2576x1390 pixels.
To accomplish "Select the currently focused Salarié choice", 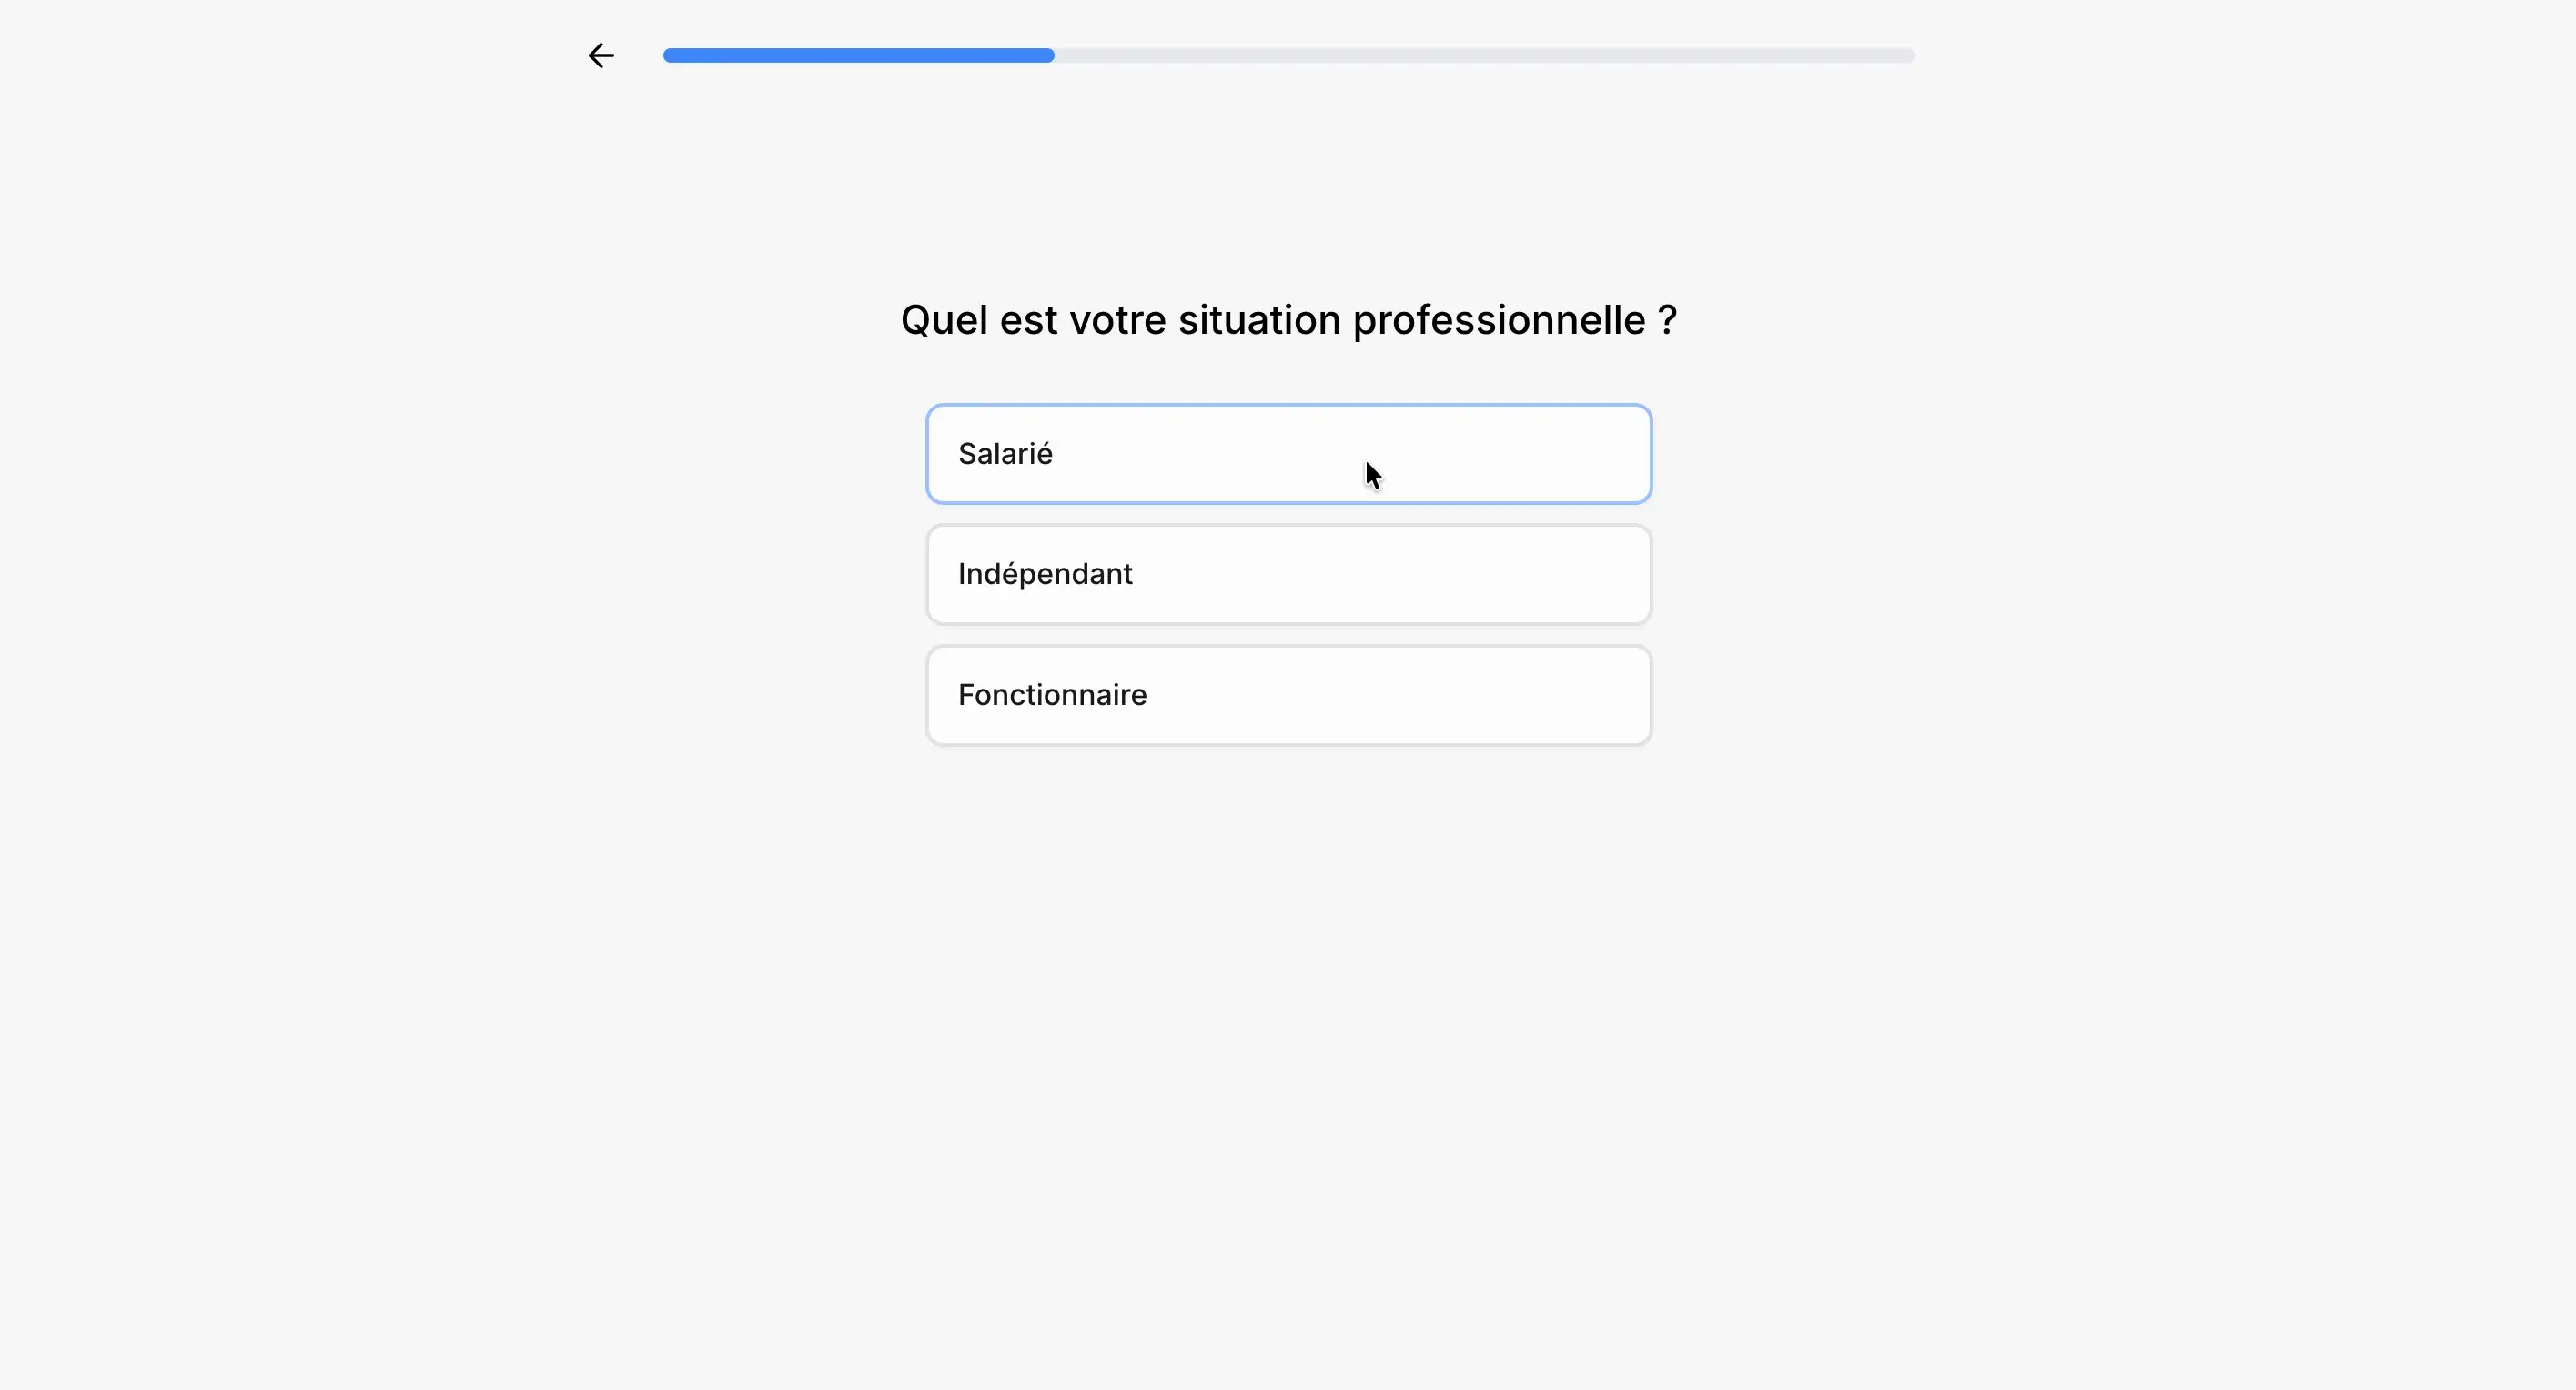I will coord(1288,453).
